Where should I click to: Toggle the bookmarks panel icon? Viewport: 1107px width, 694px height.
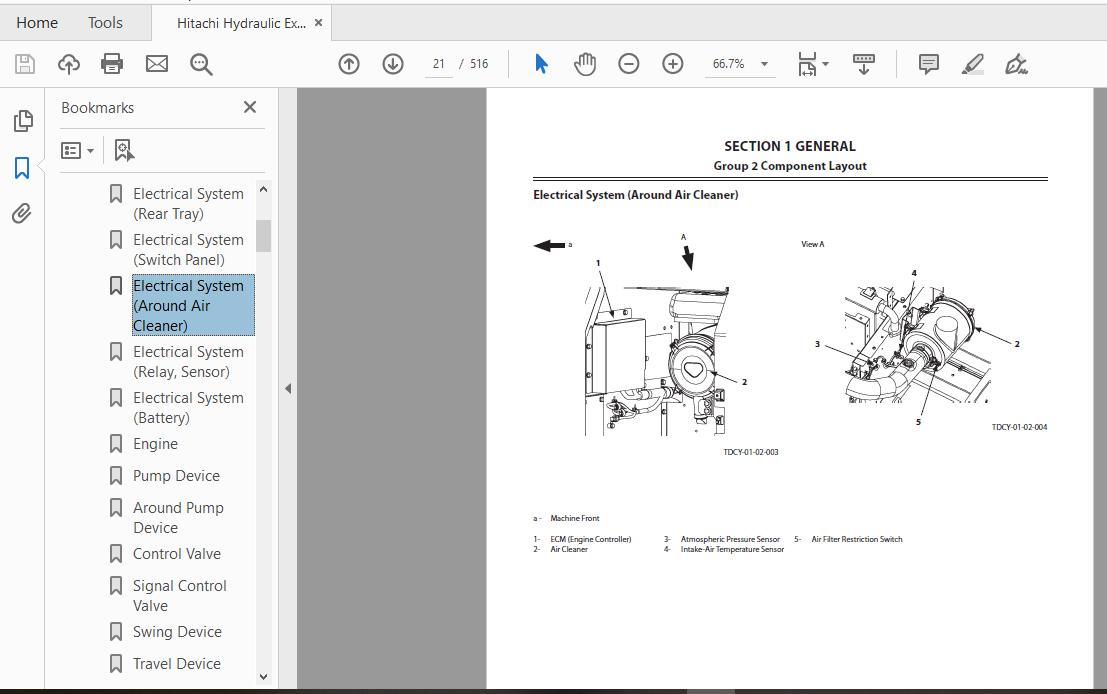tap(22, 168)
